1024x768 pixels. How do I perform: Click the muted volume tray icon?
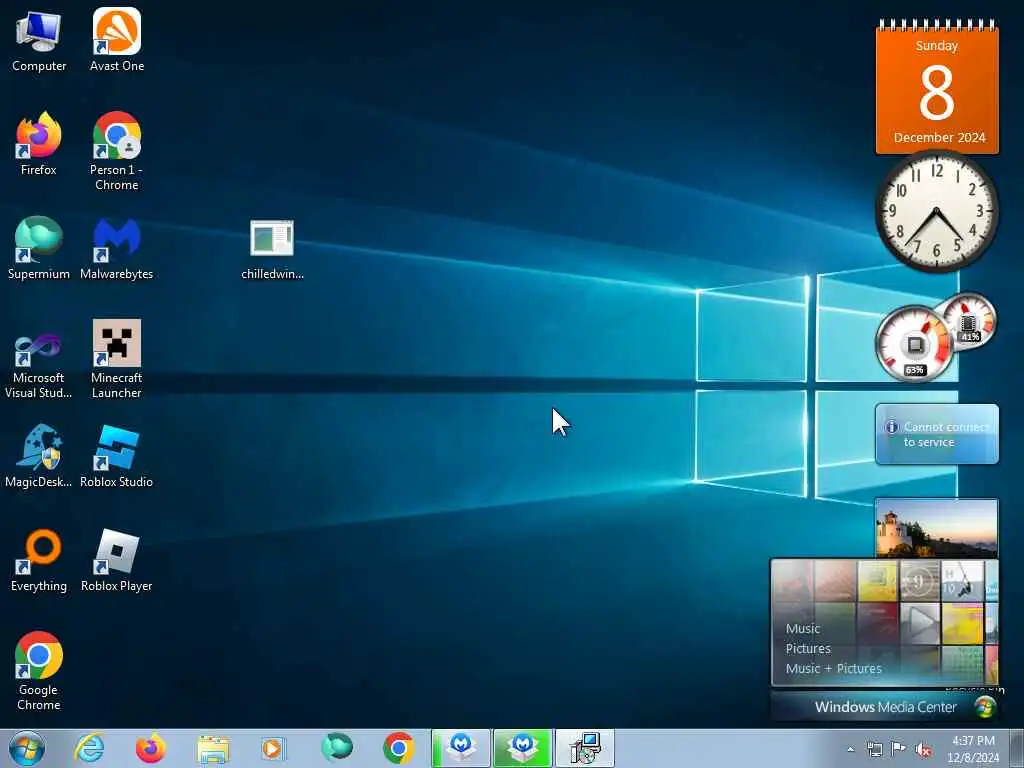(x=923, y=750)
